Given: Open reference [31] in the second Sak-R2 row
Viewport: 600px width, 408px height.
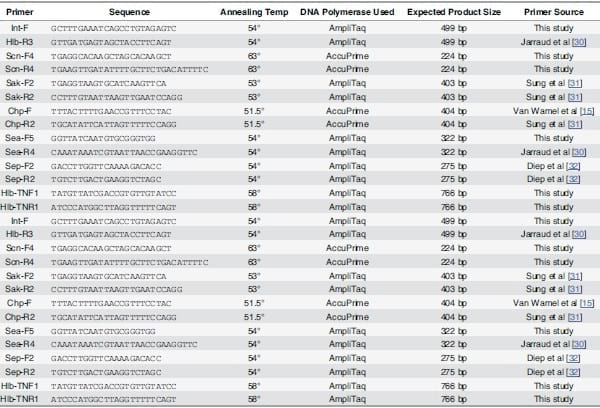Looking at the screenshot, I should click(575, 289).
